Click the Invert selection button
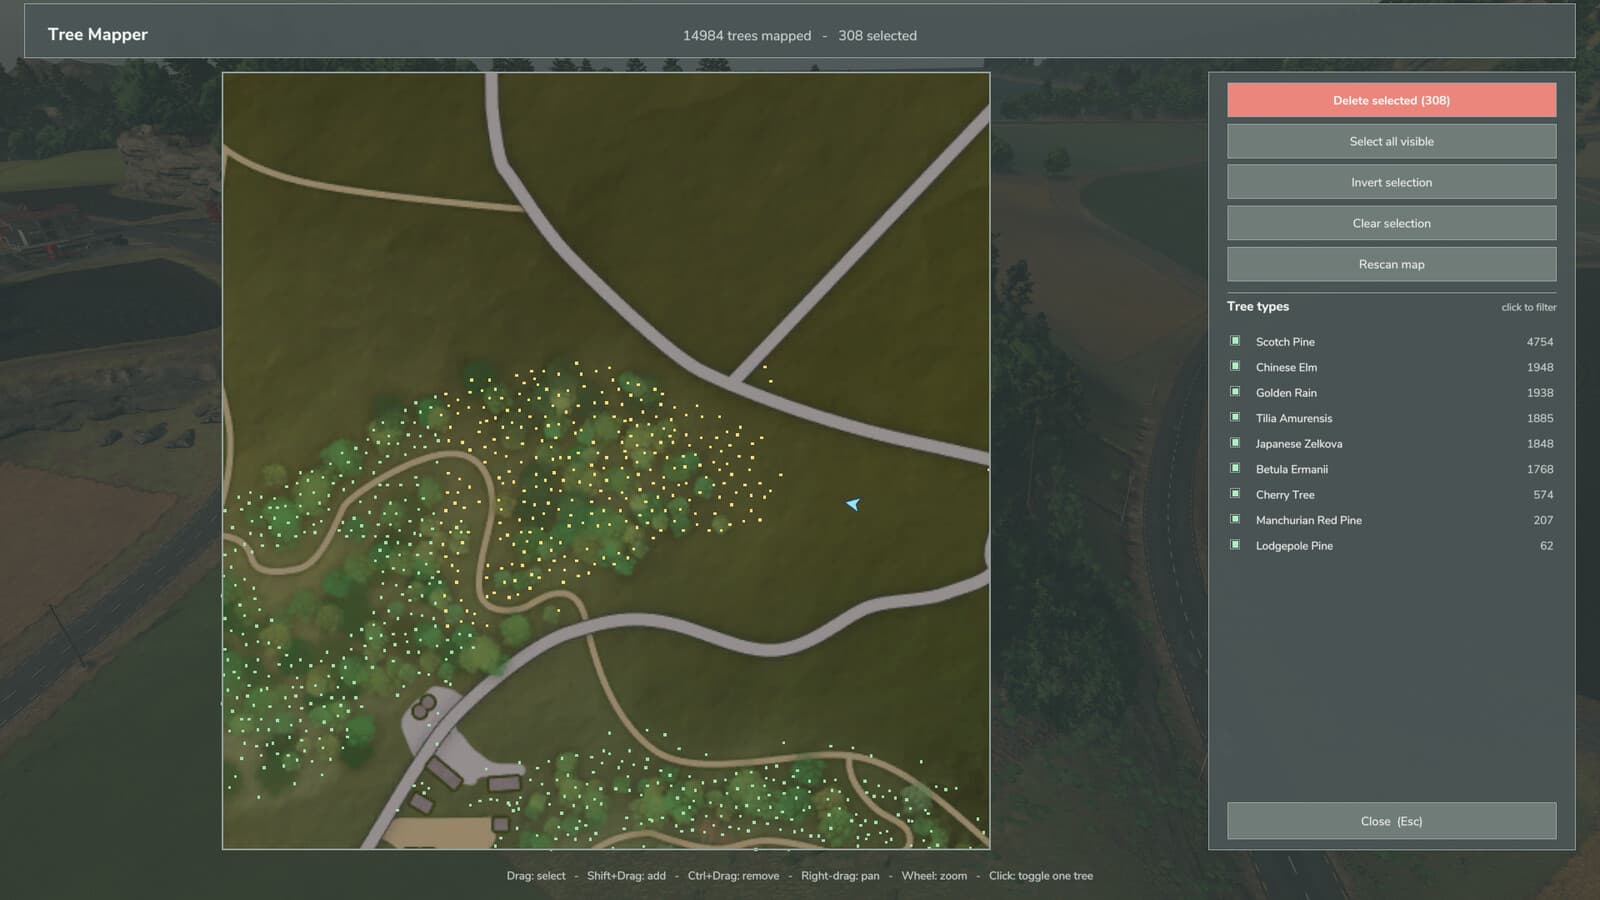 tap(1391, 182)
